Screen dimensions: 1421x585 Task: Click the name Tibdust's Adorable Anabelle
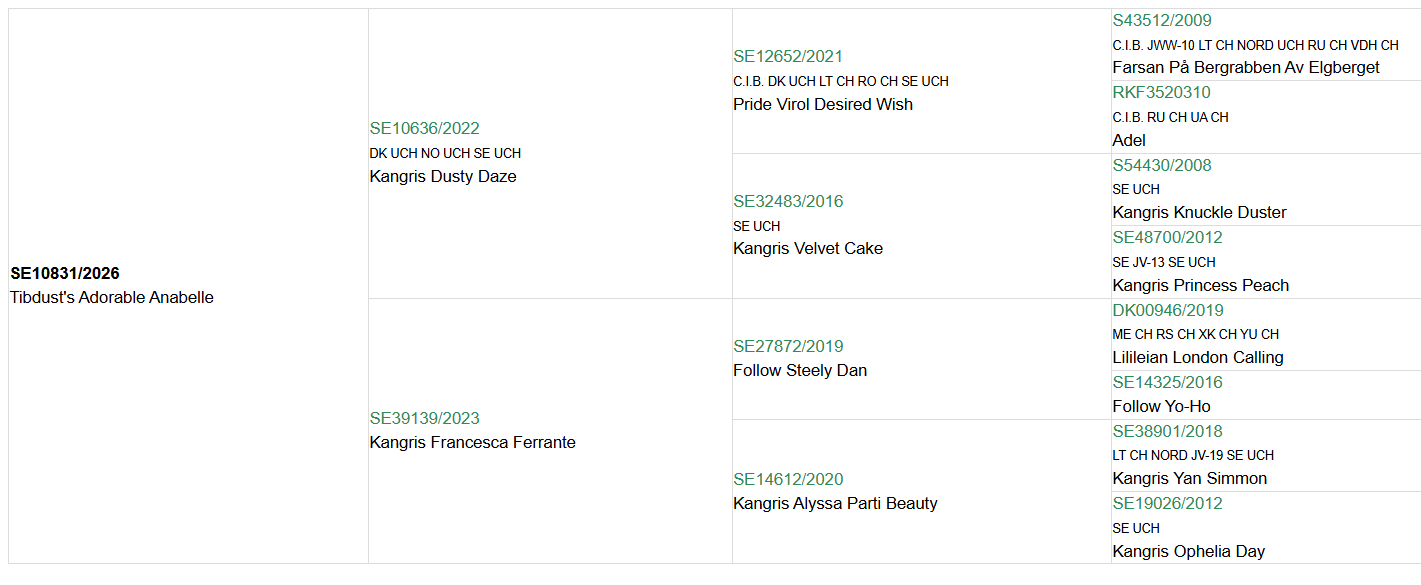coord(112,297)
